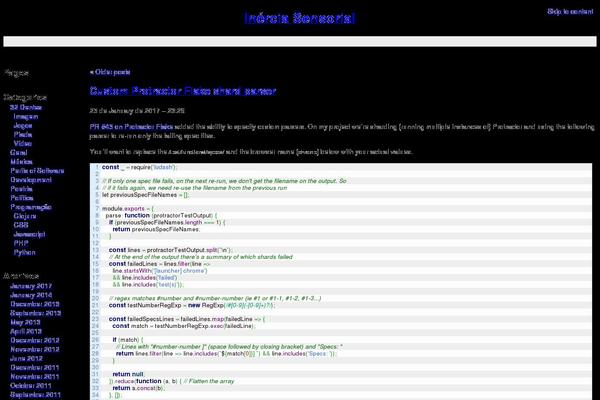
Task: Open the Custom Protractor Flake shard parser post
Action: [x=183, y=91]
